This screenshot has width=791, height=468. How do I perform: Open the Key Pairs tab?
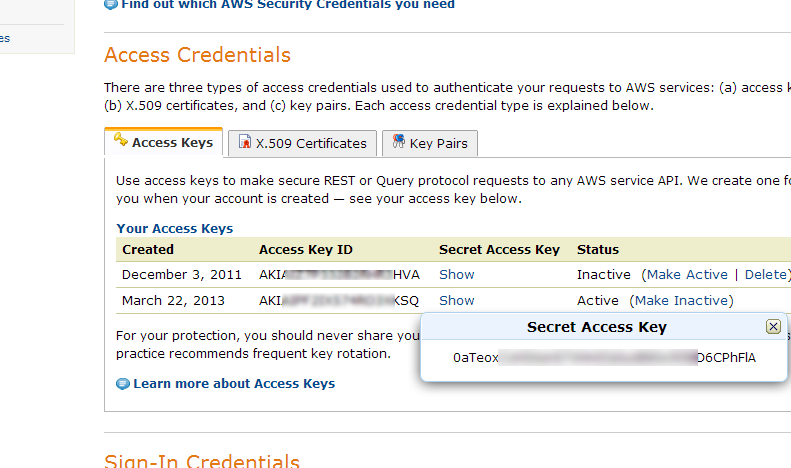pos(430,144)
